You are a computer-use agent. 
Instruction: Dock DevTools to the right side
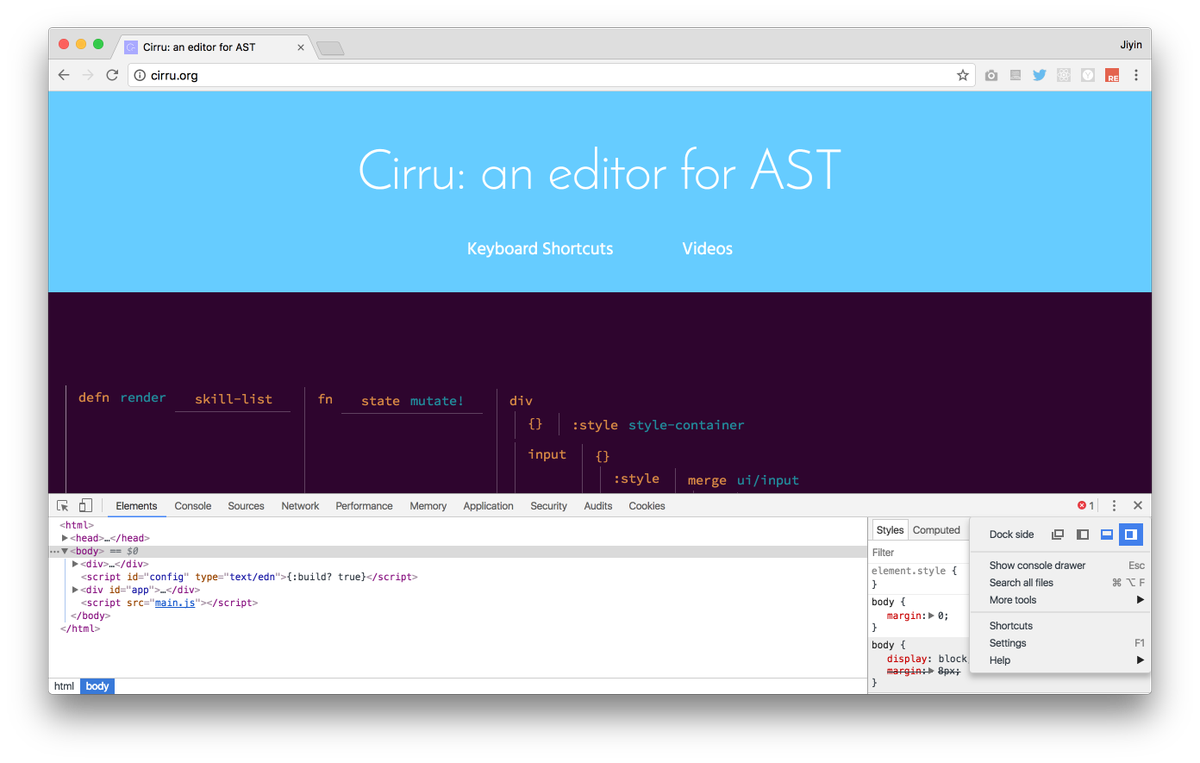click(x=1130, y=535)
